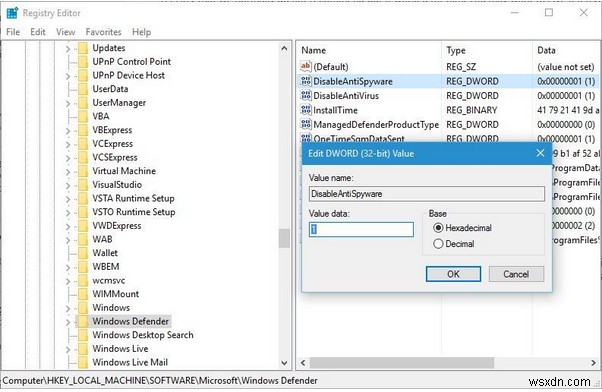Select the ManagedDefenderProductType value name
This screenshot has width=602, height=392.
pyautogui.click(x=376, y=125)
